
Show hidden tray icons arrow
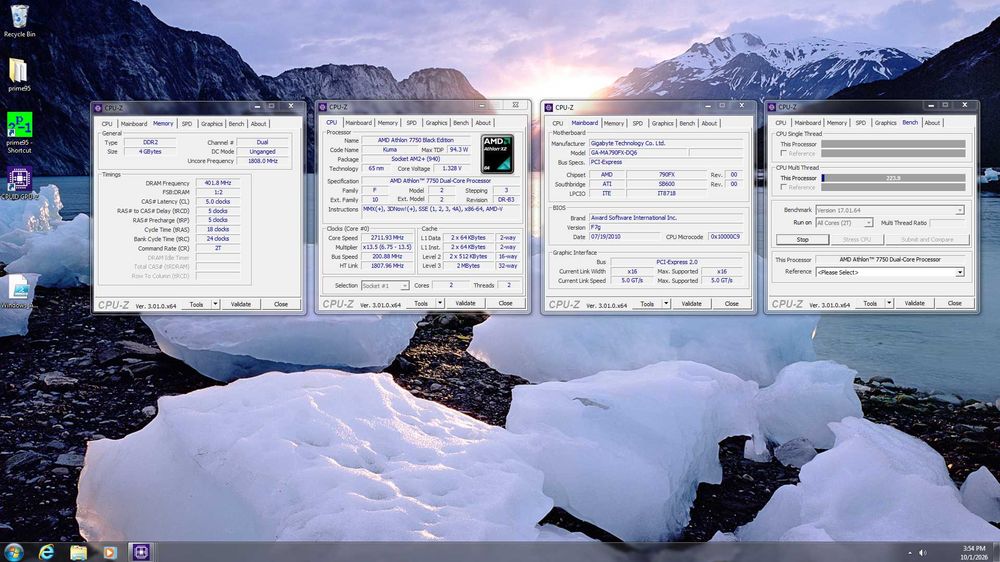coord(909,552)
